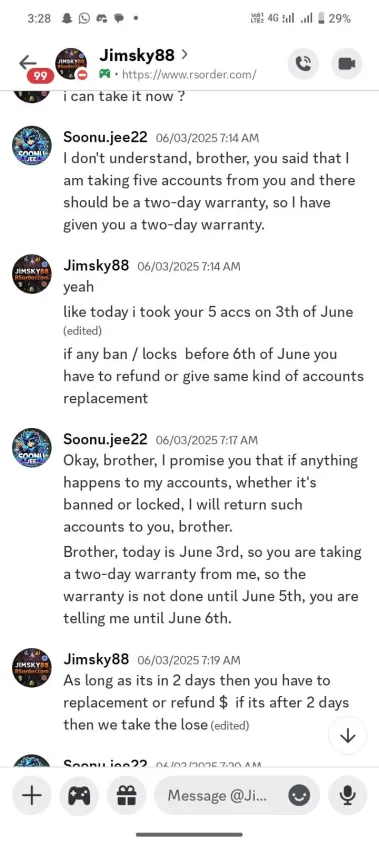Open the game controller apps button
The height and width of the screenshot is (846, 379).
[79, 795]
